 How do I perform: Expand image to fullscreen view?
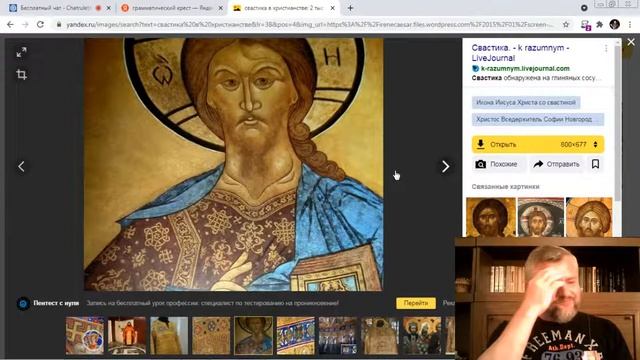(21, 52)
